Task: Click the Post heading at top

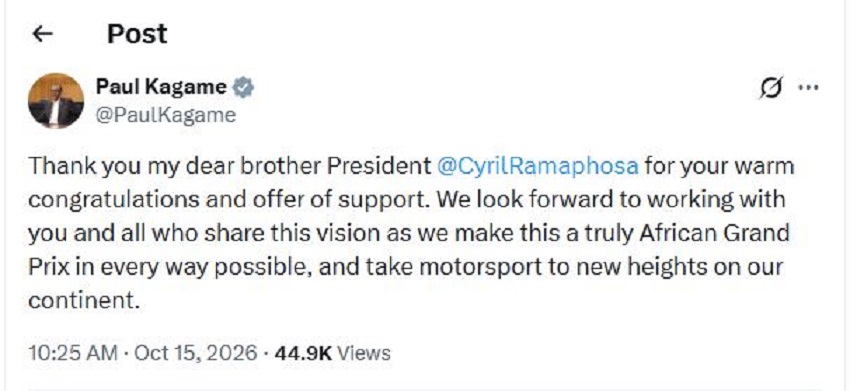Action: pos(137,34)
